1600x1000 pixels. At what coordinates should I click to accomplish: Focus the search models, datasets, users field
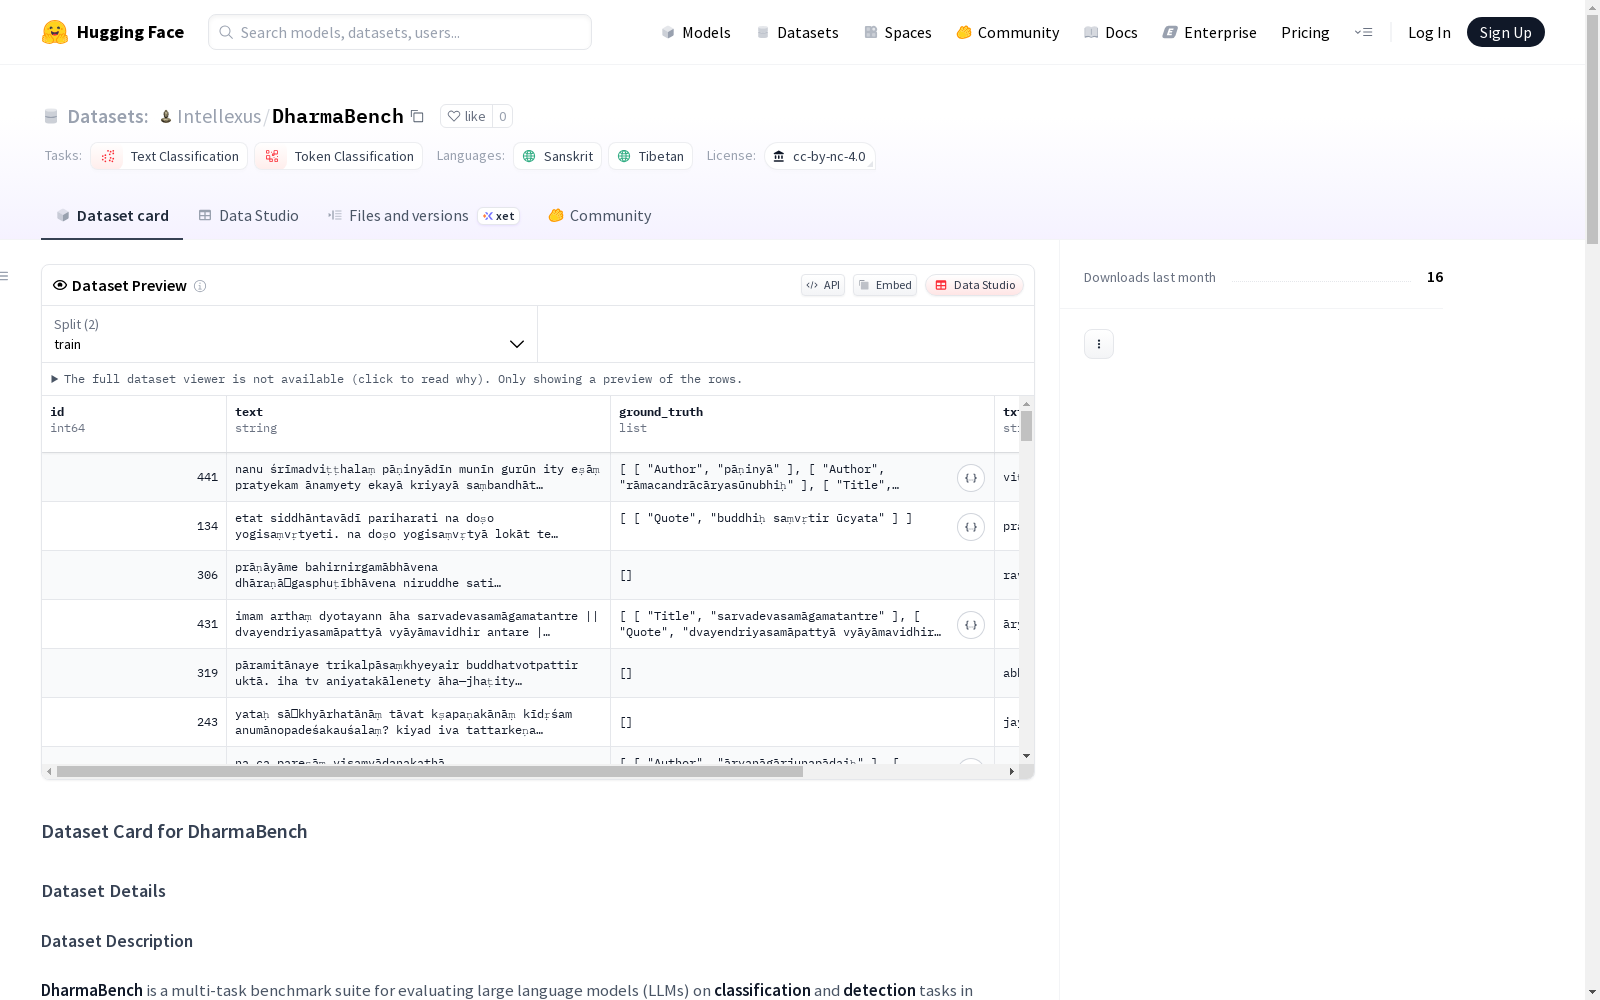[x=400, y=32]
